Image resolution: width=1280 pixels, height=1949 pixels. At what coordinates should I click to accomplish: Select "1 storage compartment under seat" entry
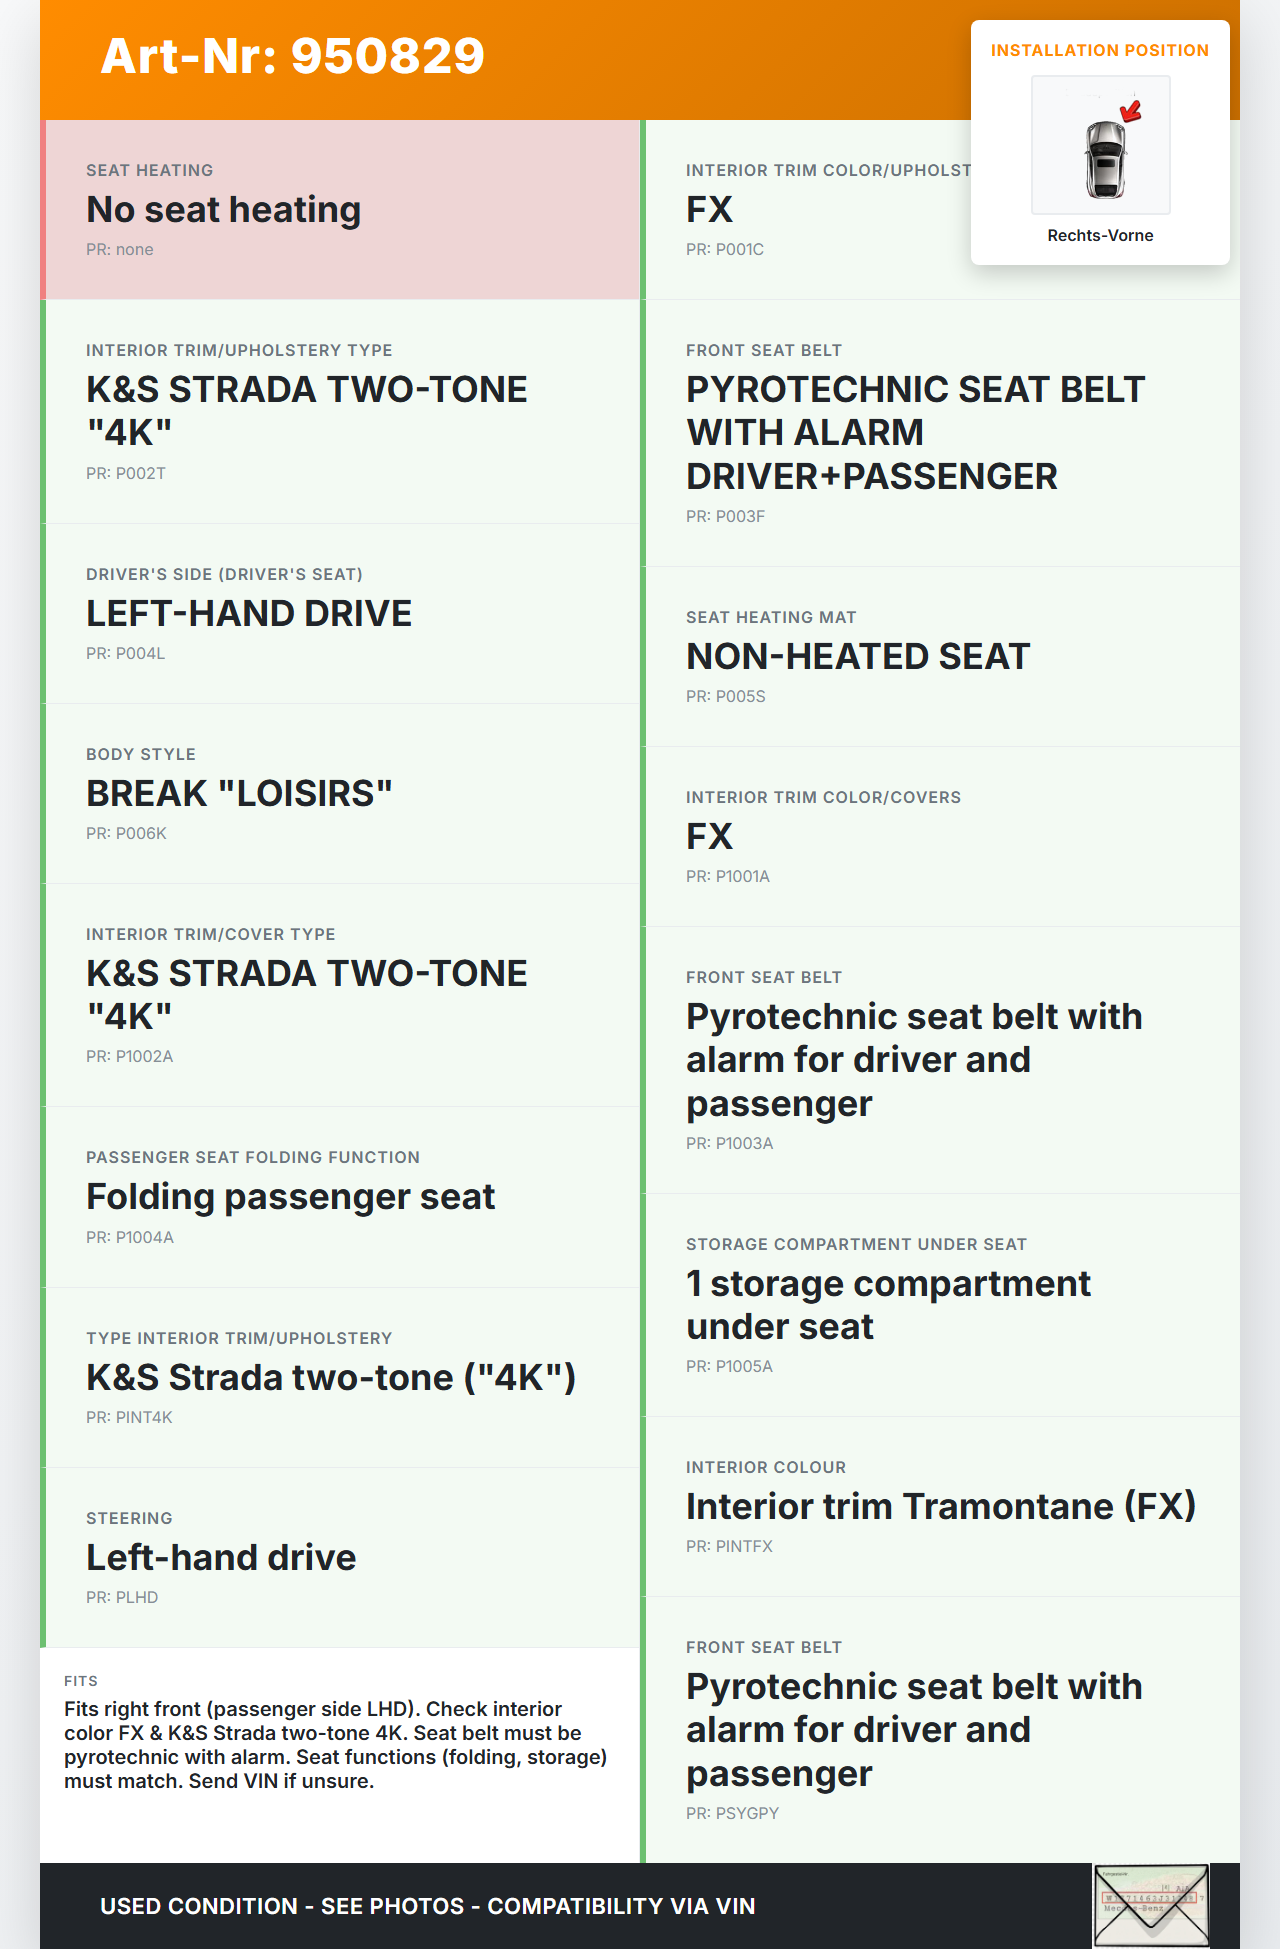coord(887,1305)
